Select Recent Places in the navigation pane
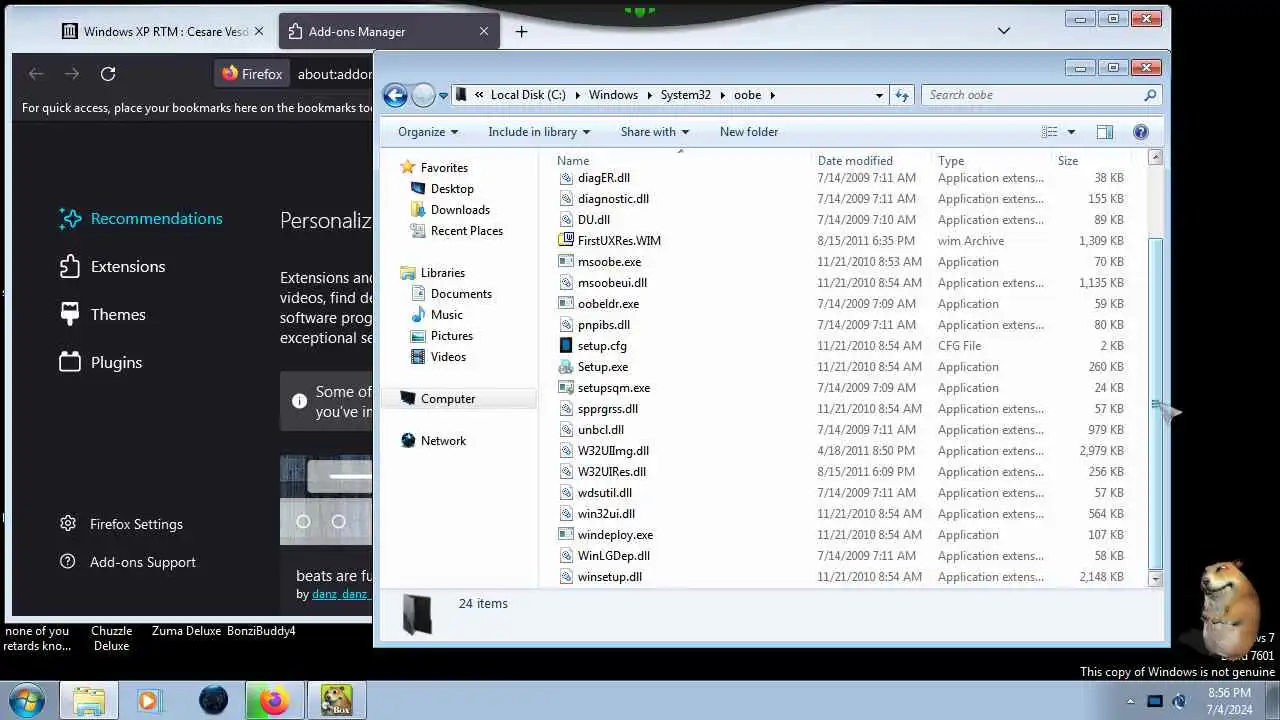Image resolution: width=1280 pixels, height=720 pixels. pyautogui.click(x=466, y=231)
